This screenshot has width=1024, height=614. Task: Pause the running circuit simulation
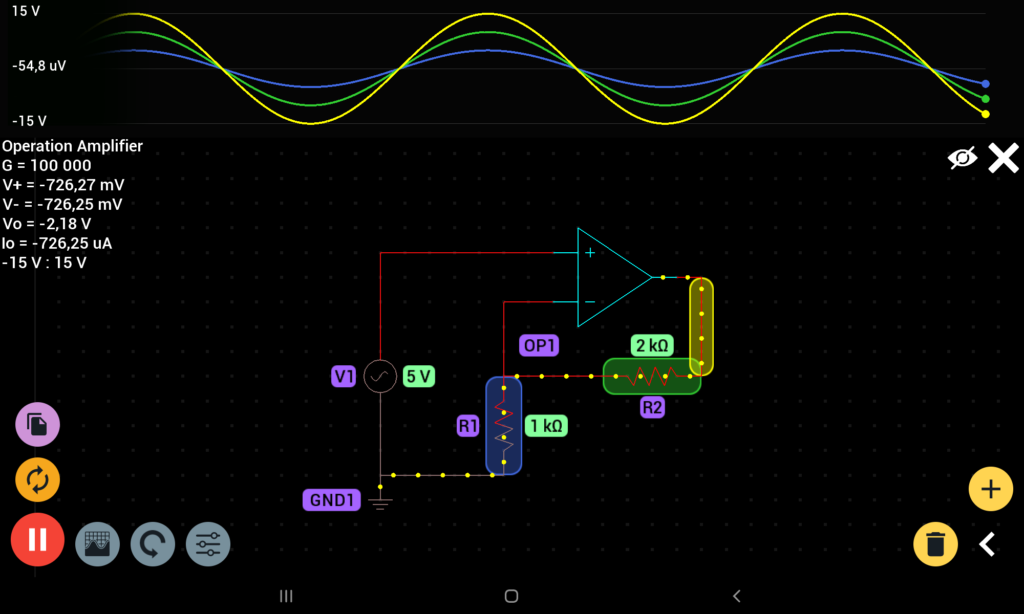tap(37, 540)
